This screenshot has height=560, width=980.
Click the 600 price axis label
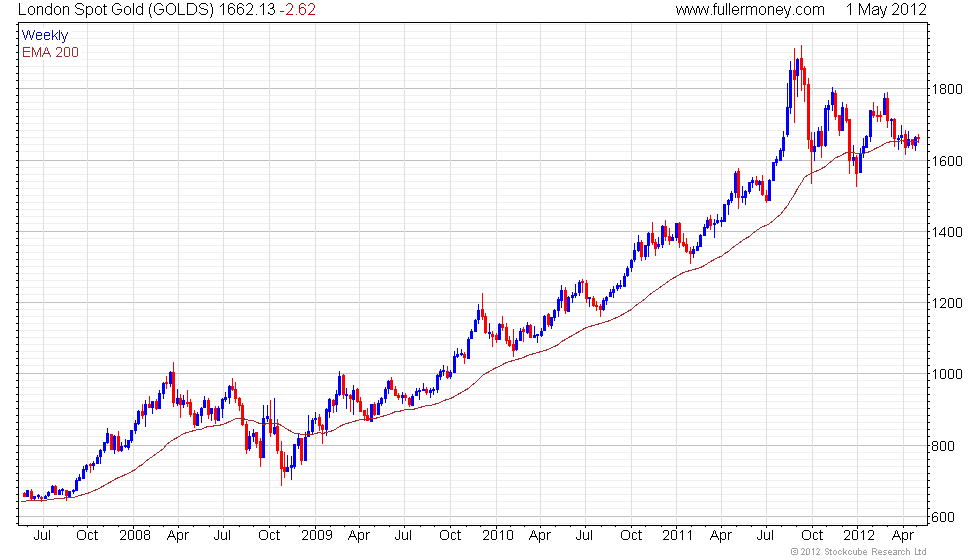pyautogui.click(x=943, y=518)
